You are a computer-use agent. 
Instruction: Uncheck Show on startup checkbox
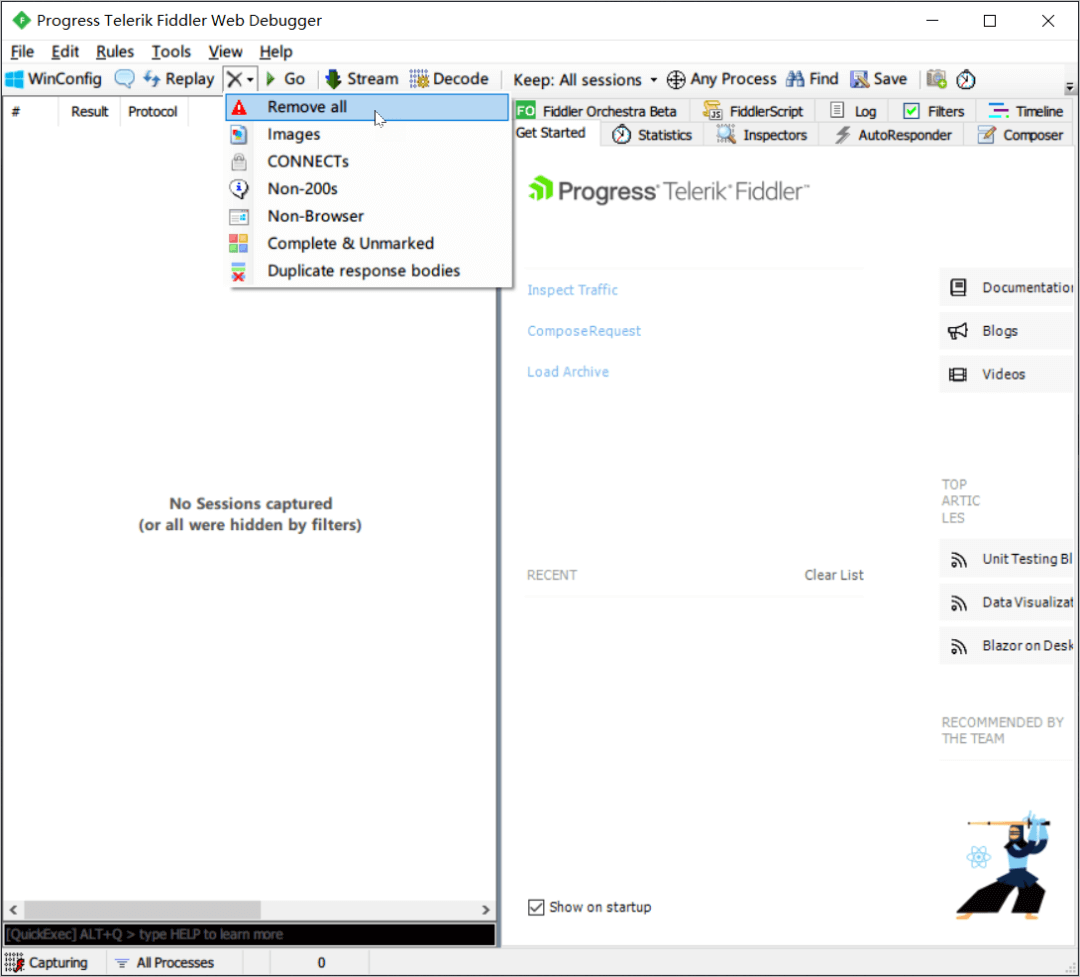[536, 908]
